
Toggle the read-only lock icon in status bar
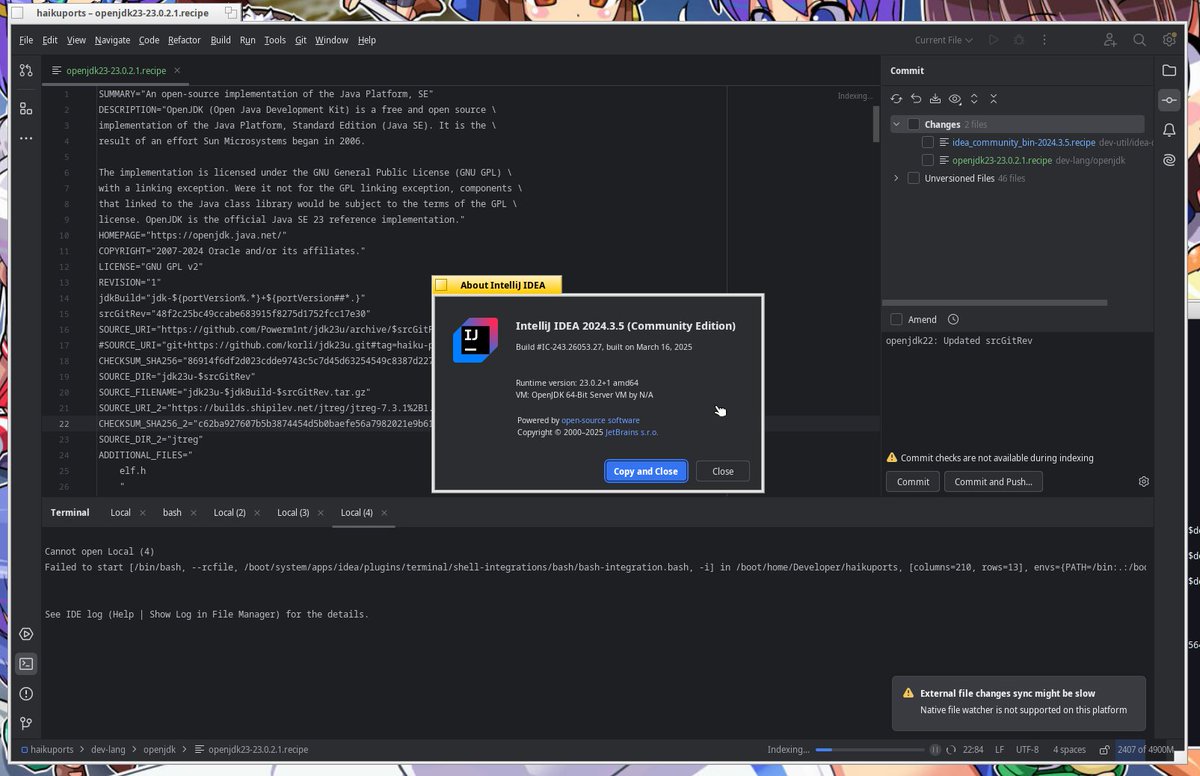coord(1104,749)
